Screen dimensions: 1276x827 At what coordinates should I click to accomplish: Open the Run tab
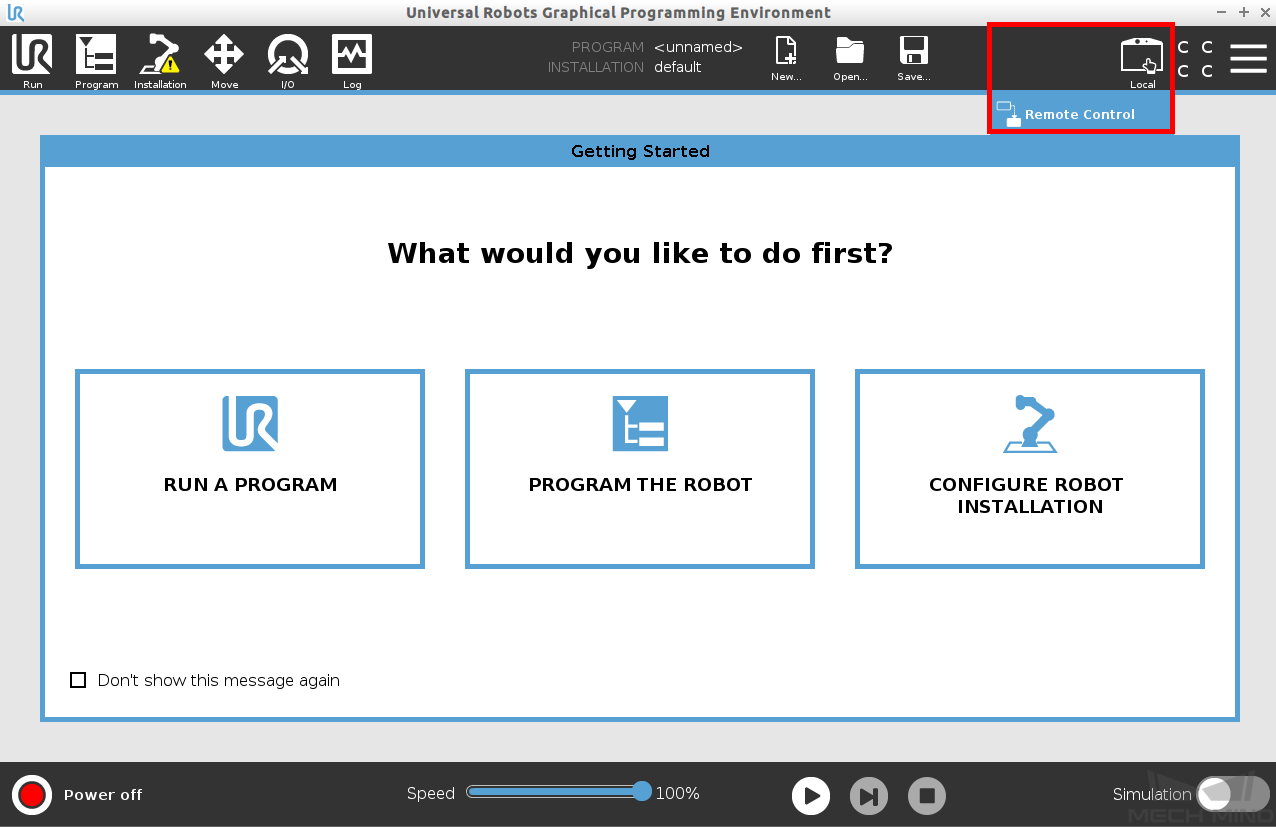(x=32, y=61)
